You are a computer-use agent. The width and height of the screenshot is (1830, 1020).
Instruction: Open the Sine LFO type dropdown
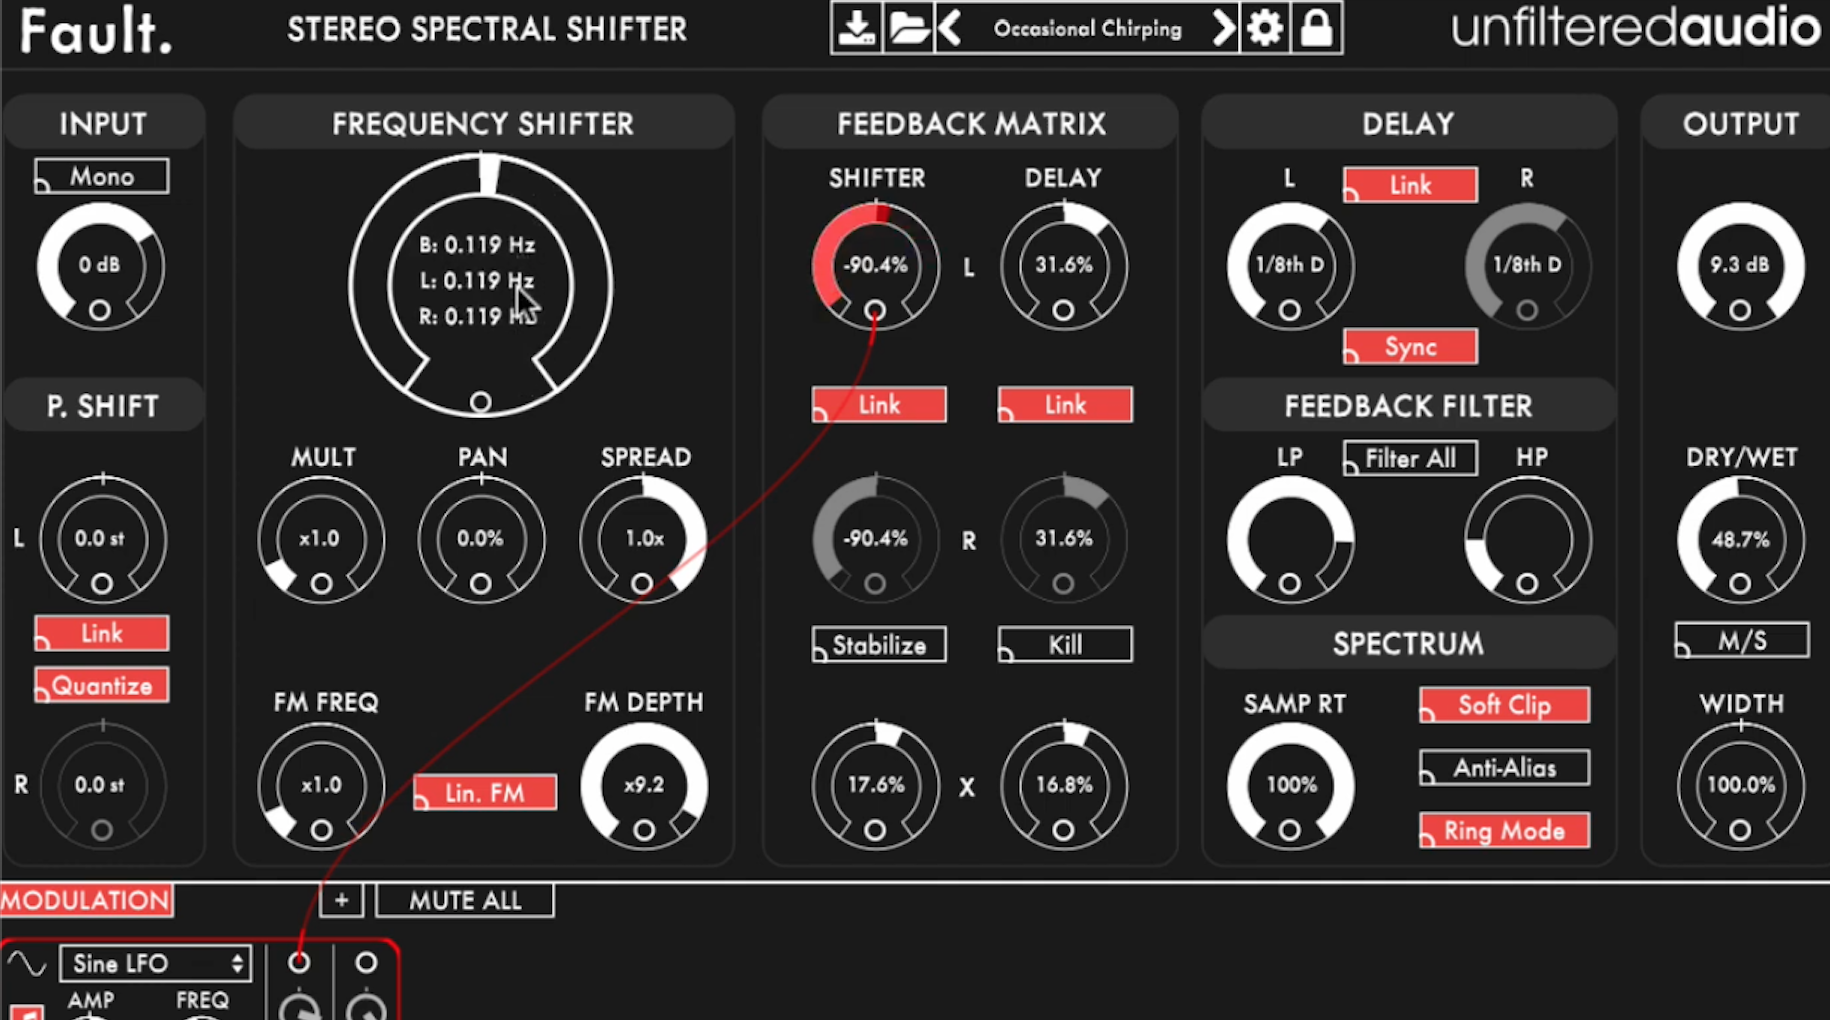tap(155, 964)
